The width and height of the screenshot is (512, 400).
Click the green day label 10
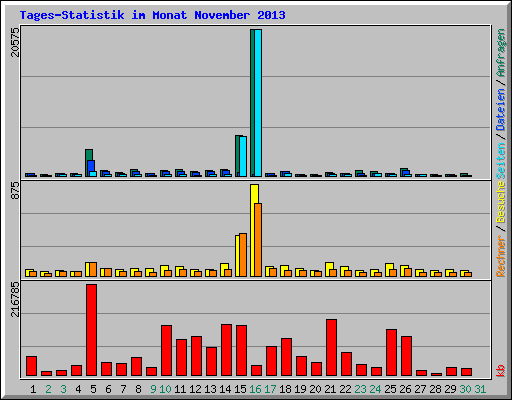tap(165, 389)
